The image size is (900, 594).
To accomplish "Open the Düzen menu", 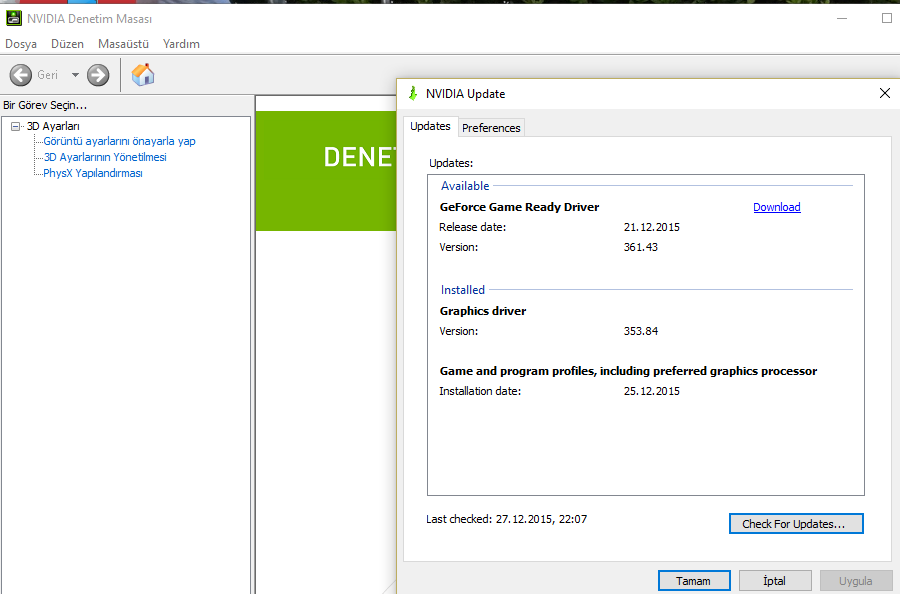I will [67, 44].
